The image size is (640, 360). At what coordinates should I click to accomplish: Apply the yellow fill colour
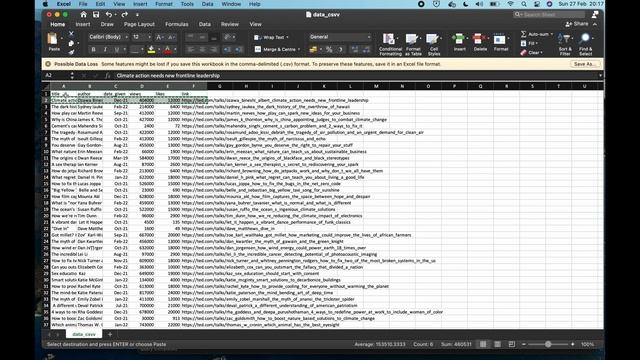151,50
